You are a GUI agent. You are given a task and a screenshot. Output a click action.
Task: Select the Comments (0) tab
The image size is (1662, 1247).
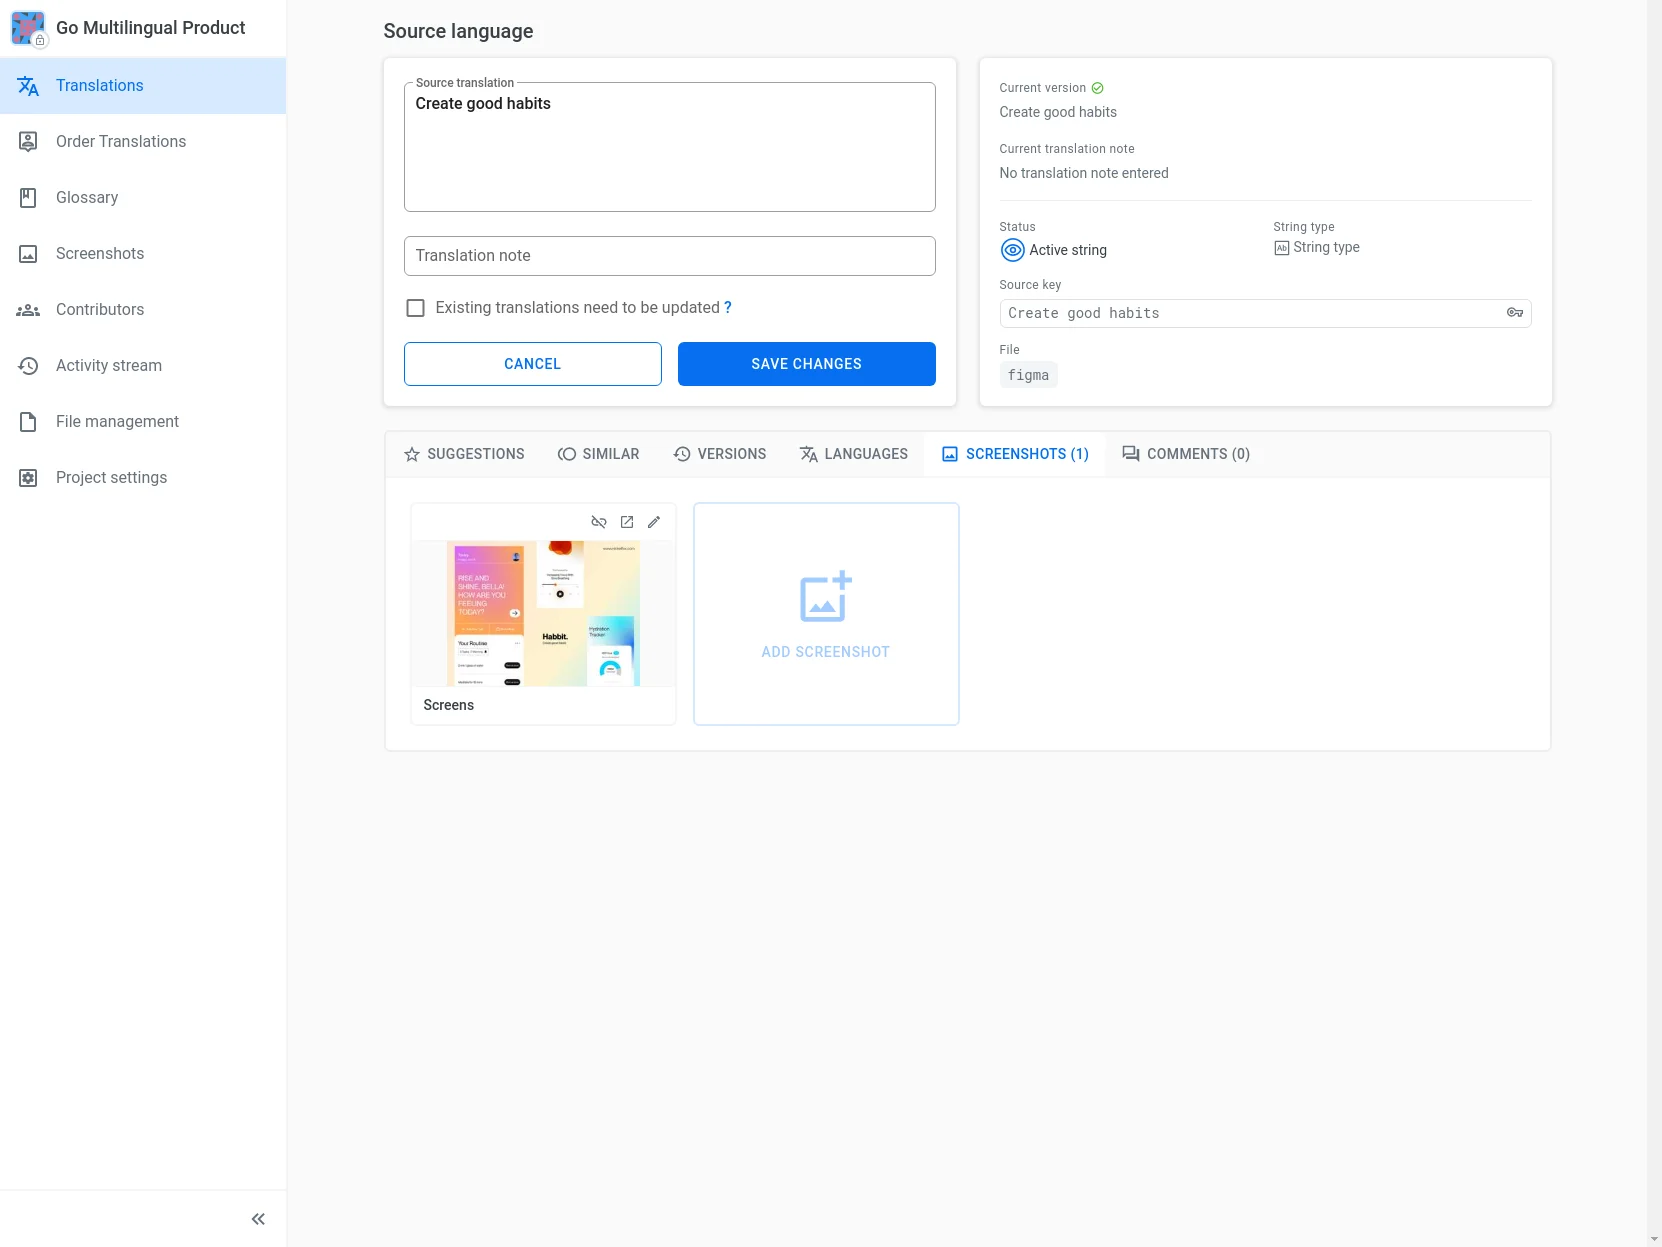(x=1186, y=454)
